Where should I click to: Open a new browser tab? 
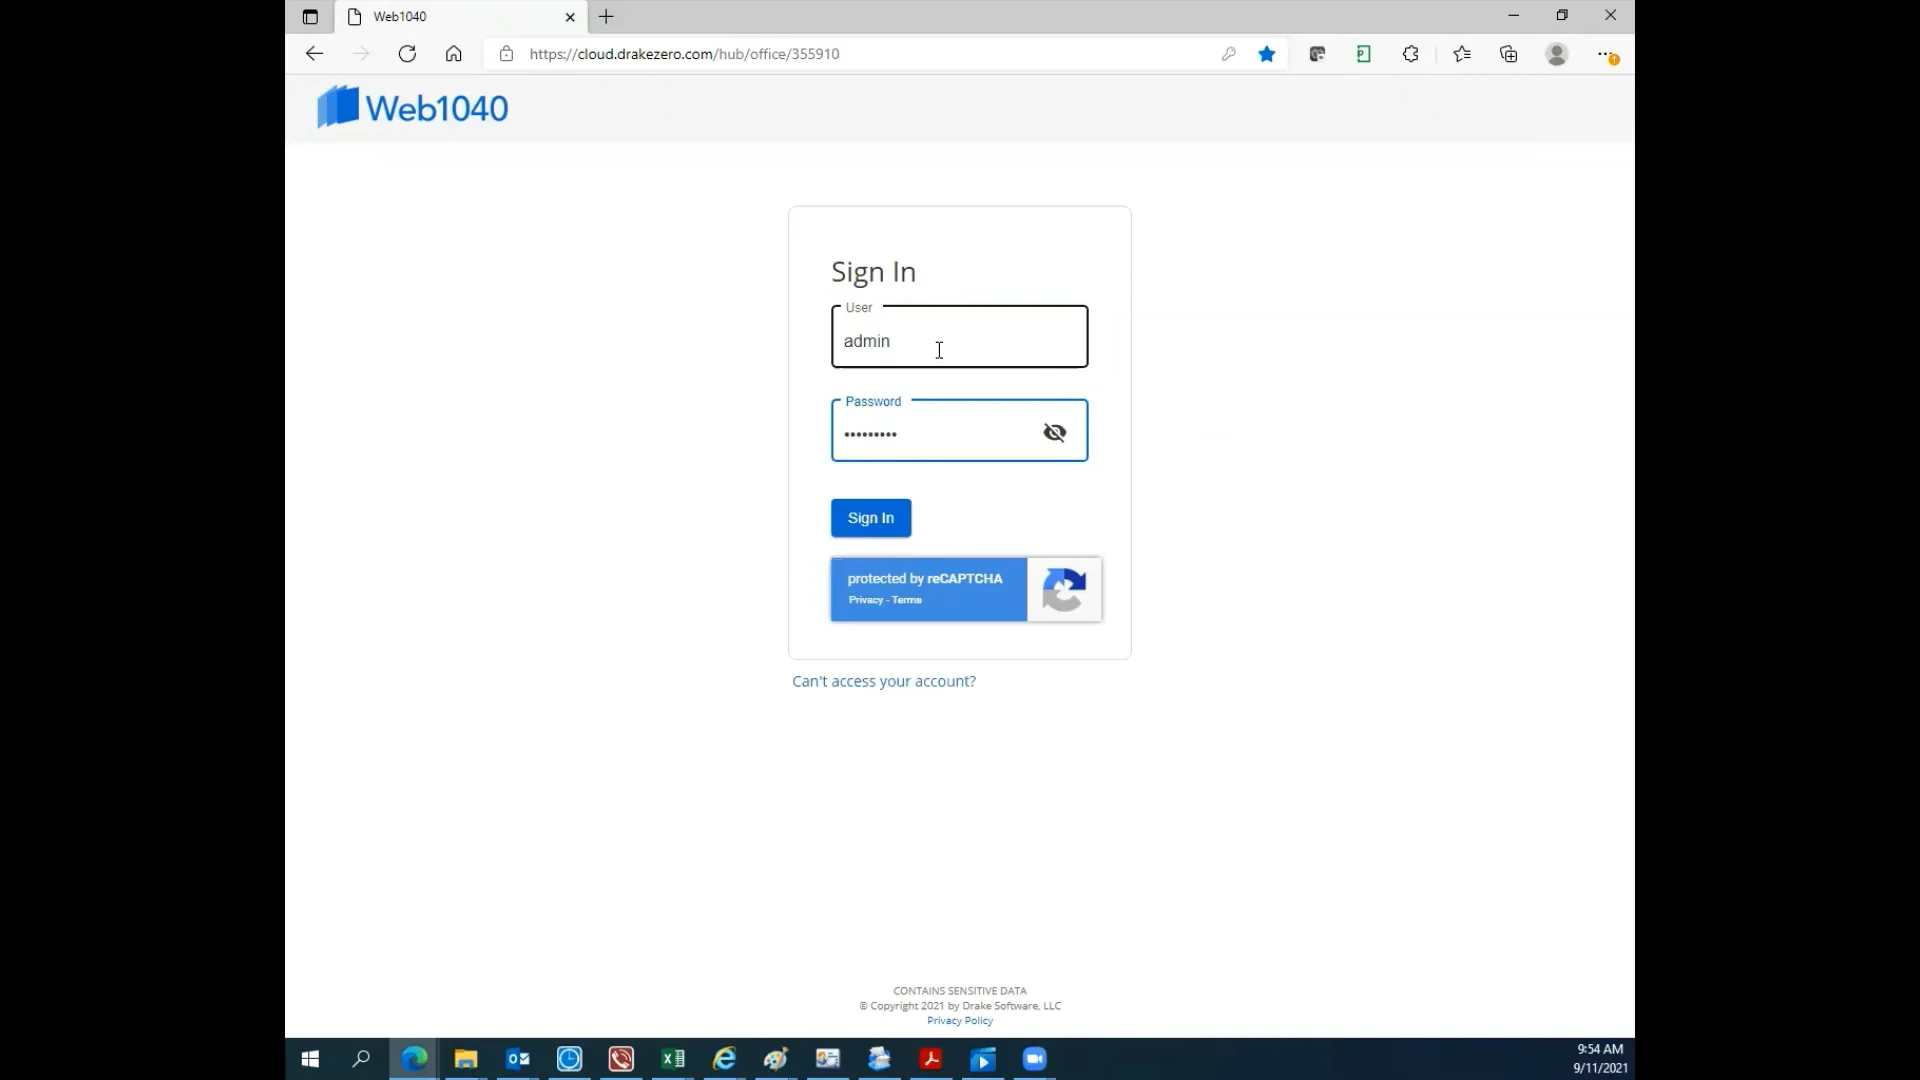606,16
